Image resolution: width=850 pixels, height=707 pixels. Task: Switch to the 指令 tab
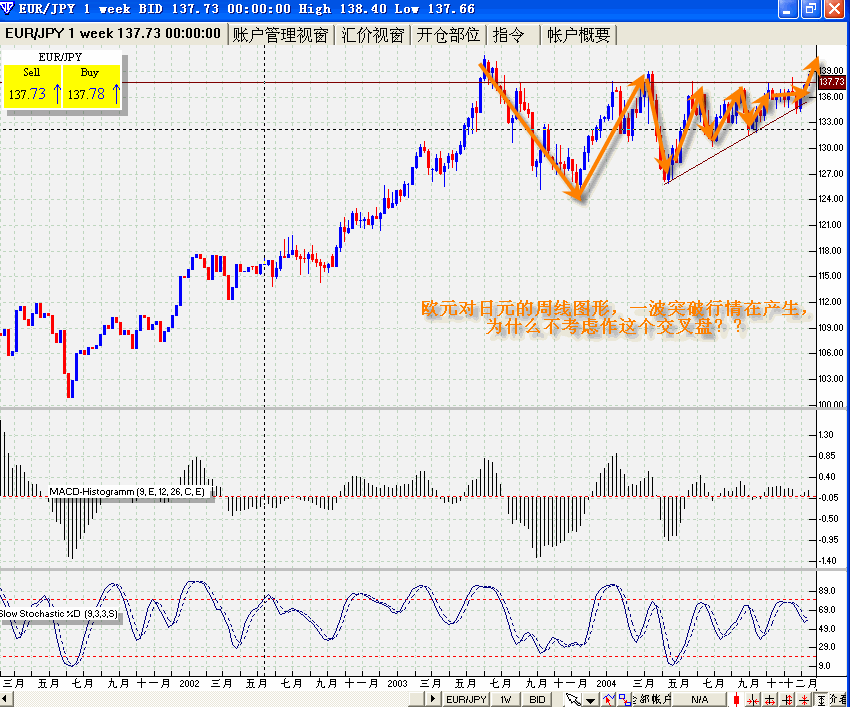click(513, 35)
